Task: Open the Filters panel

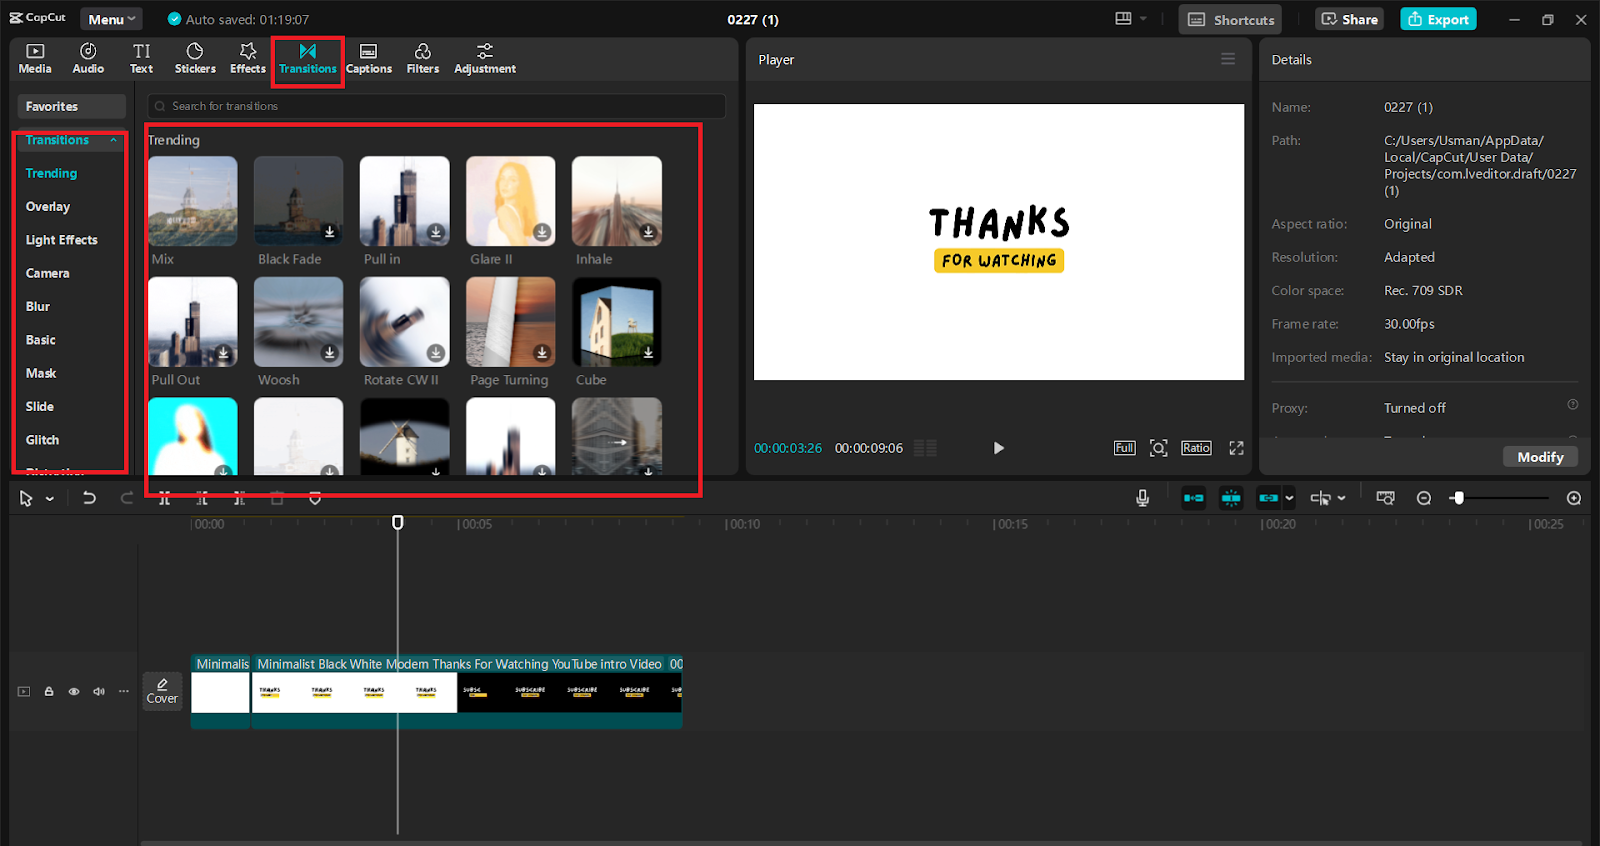Action: click(x=422, y=58)
